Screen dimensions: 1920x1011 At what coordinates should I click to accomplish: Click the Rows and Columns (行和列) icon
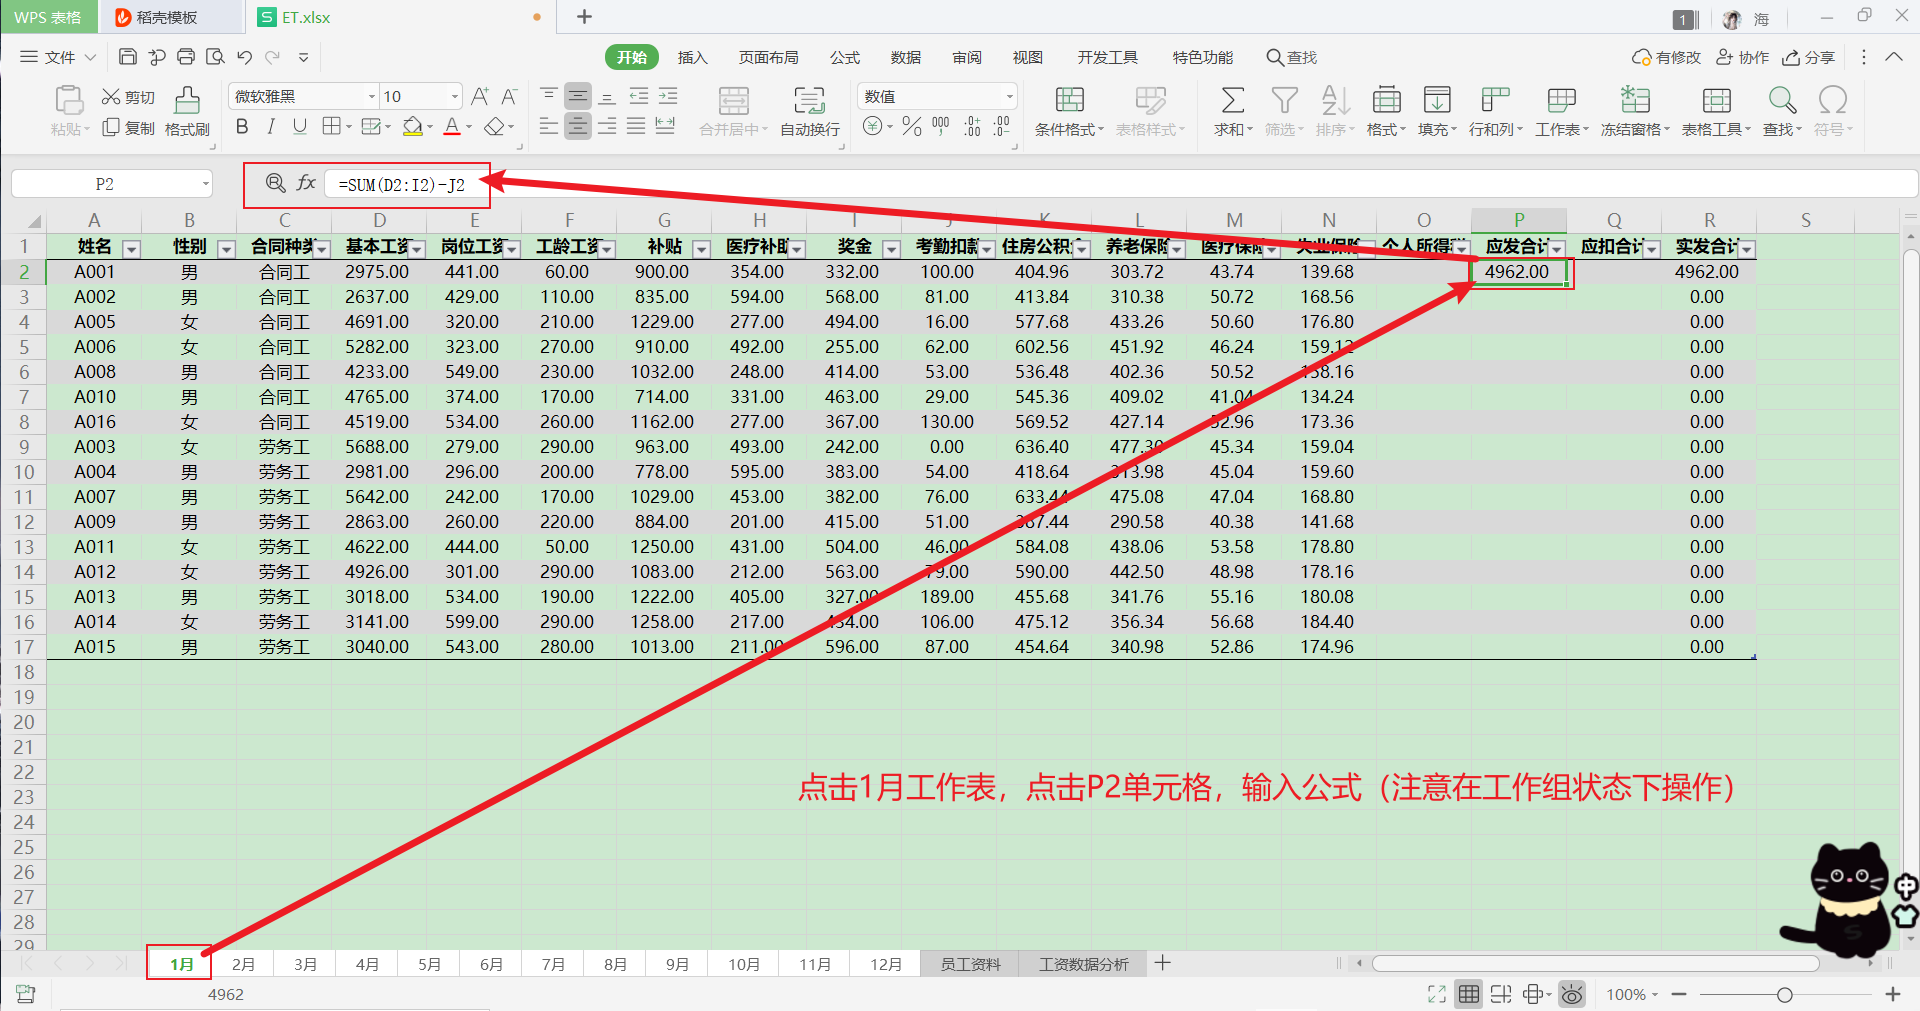tap(1495, 100)
